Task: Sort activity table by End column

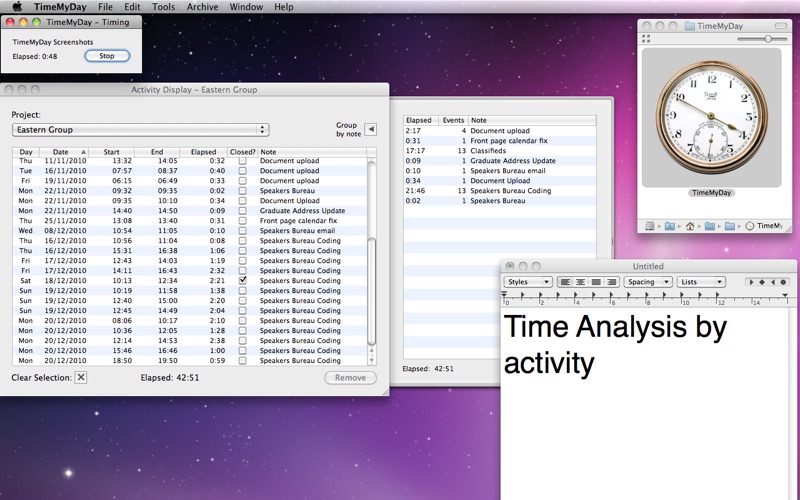Action: 157,152
